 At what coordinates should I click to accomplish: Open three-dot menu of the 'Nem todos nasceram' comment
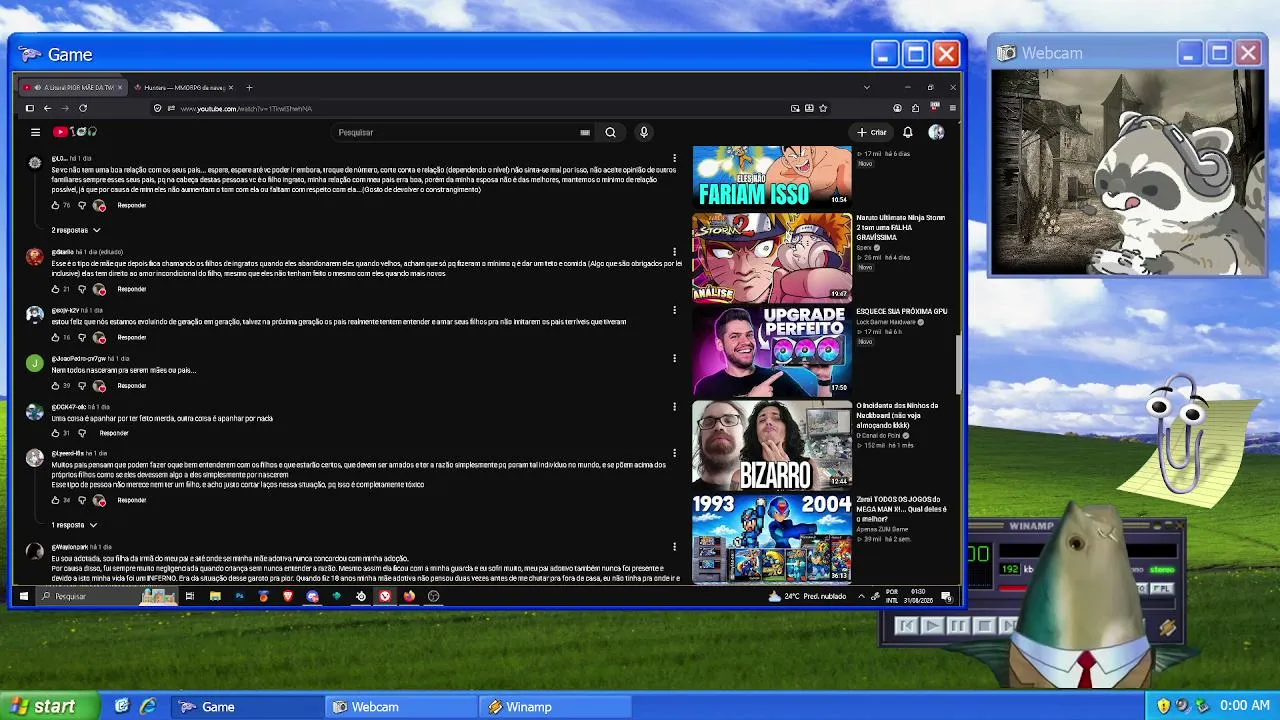675,358
